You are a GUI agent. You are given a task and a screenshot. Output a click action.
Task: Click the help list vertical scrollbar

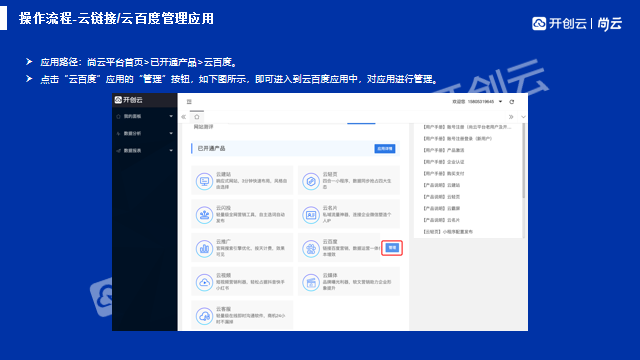[524, 161]
